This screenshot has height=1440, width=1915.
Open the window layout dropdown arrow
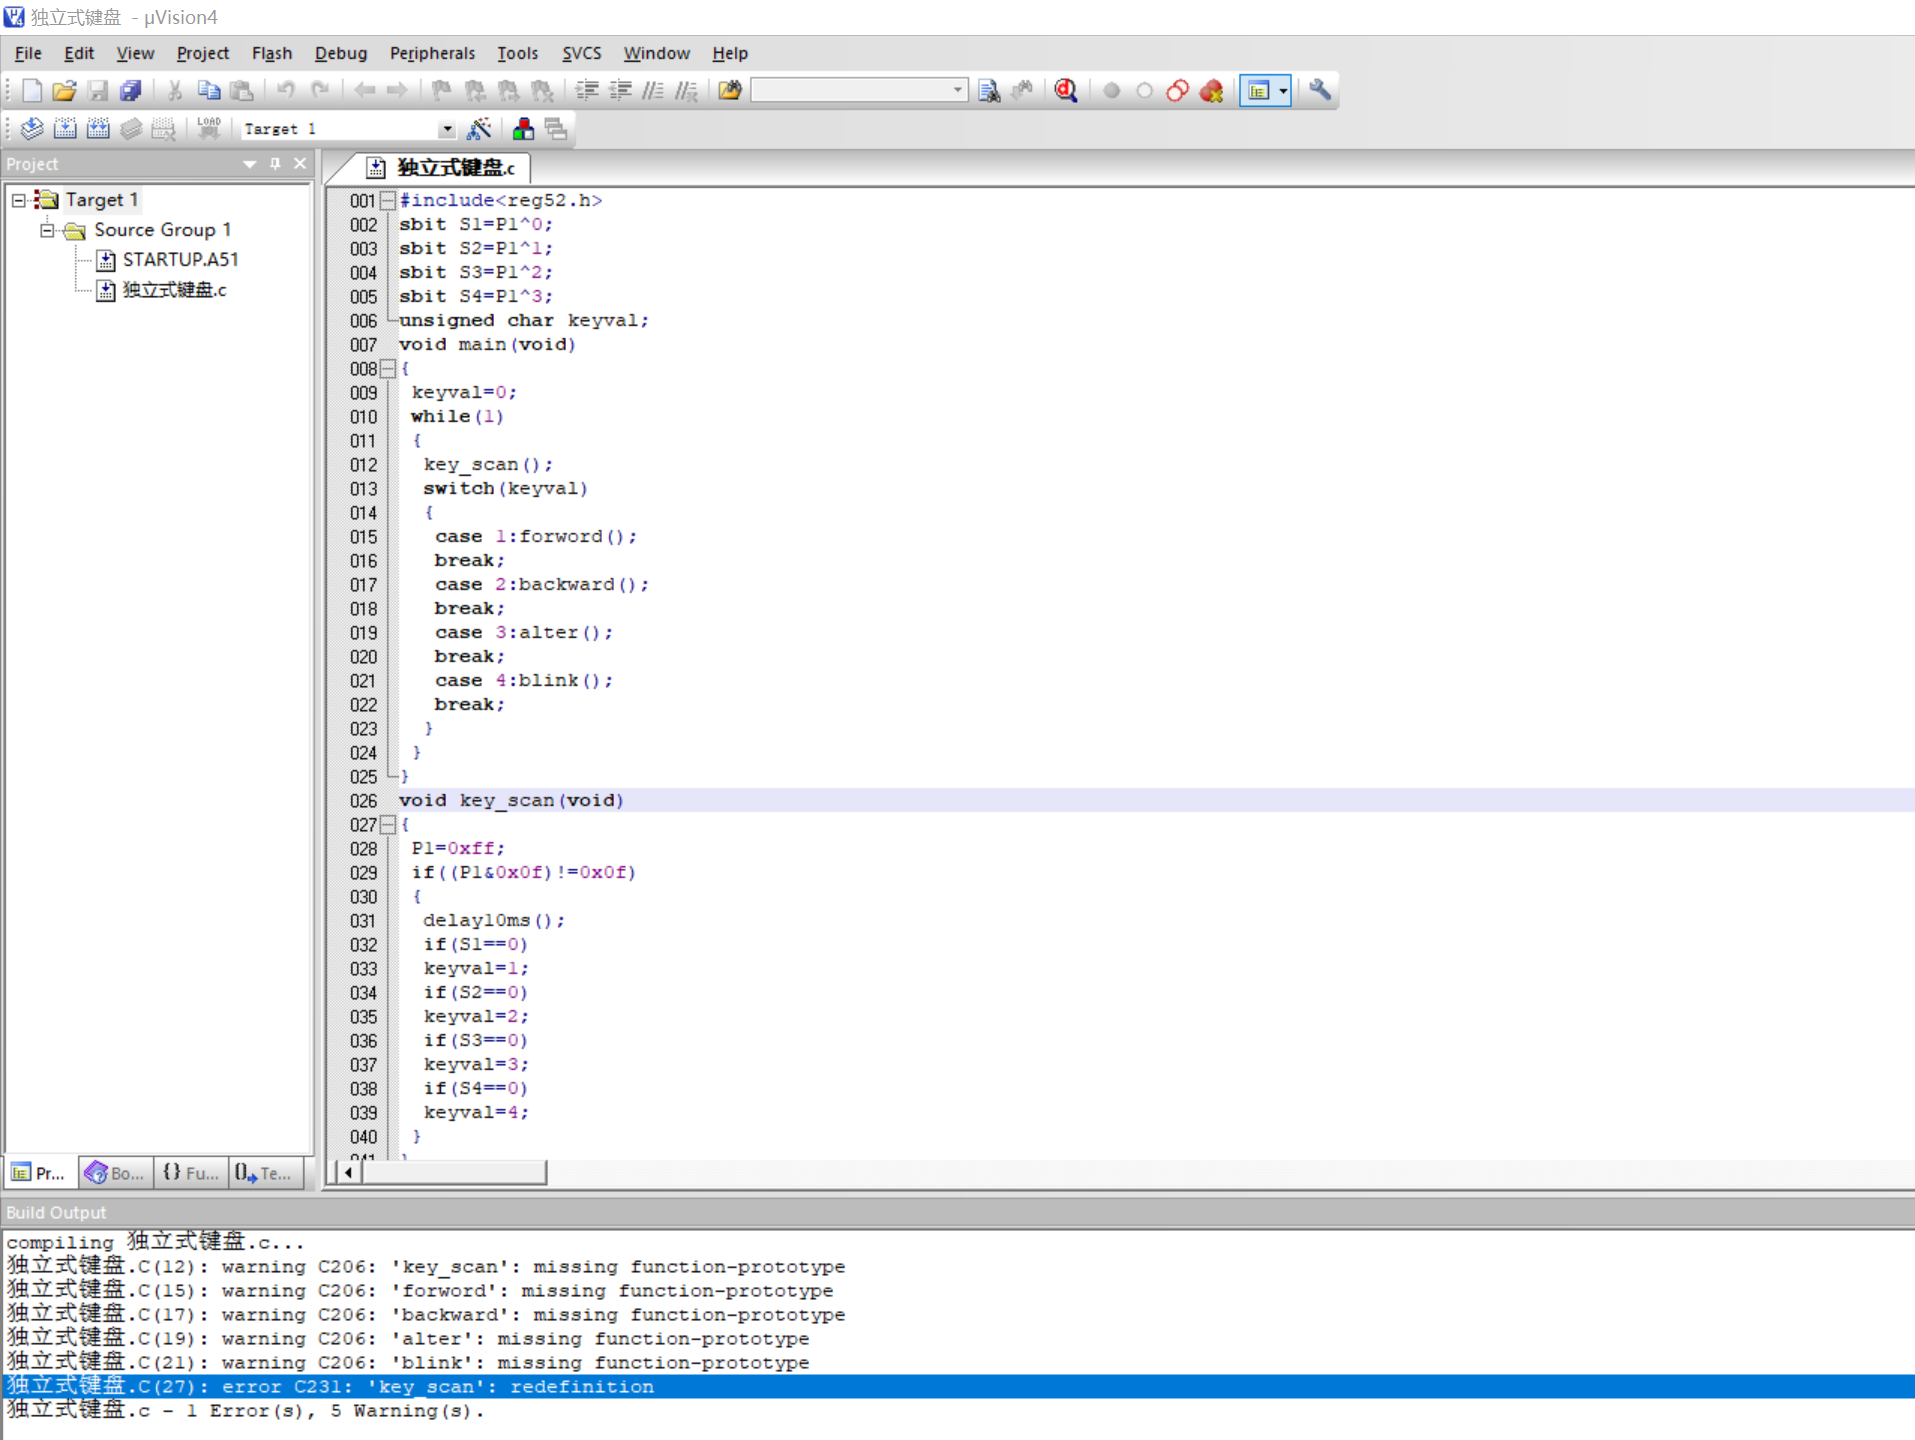coord(1283,91)
